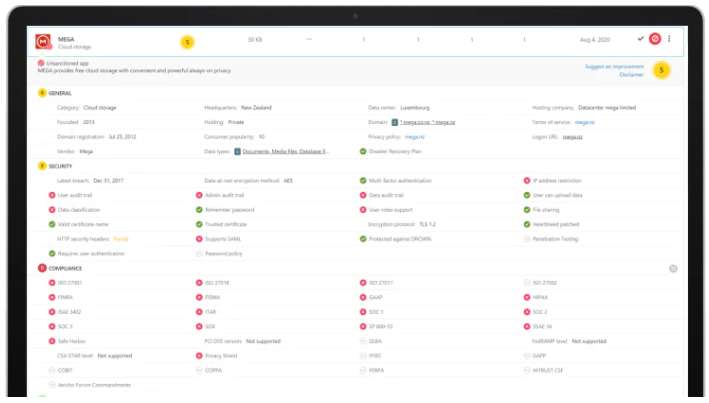This screenshot has height=403, width=709.
Task: Click the TLS 1.2 encryption protocol value
Action: (x=427, y=224)
